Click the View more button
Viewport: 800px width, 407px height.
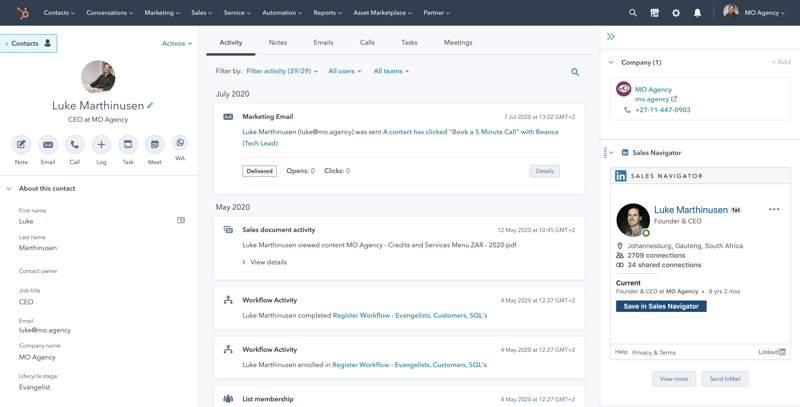point(674,379)
